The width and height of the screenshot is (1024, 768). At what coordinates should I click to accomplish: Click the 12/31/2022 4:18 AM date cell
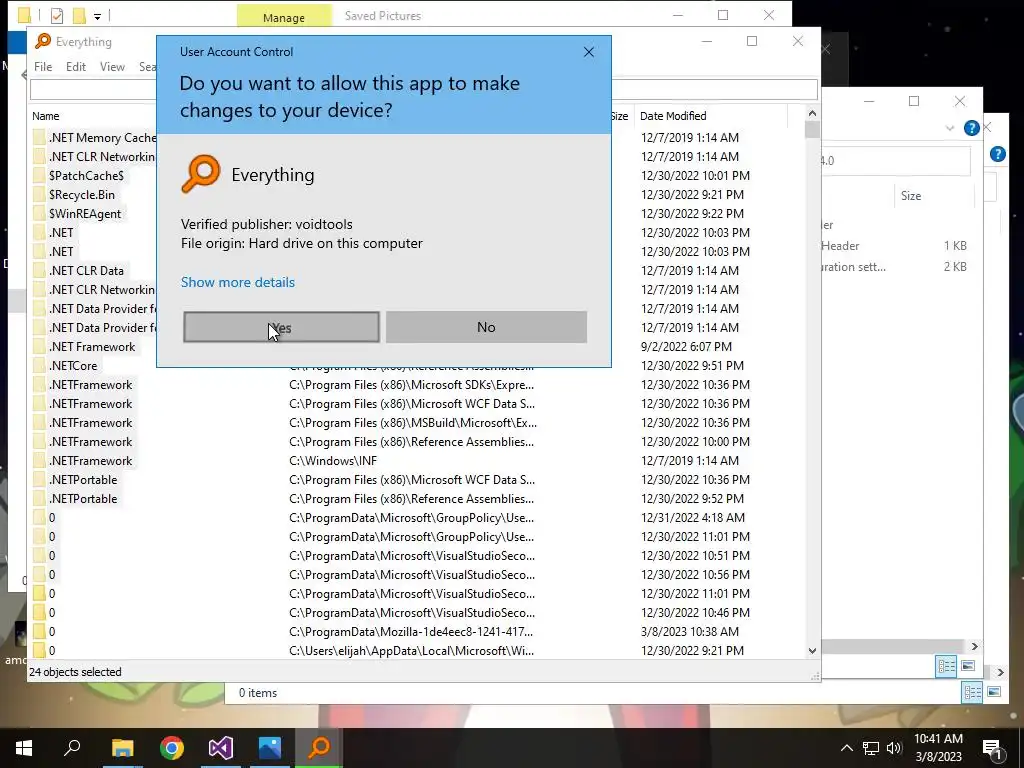pyautogui.click(x=692, y=518)
